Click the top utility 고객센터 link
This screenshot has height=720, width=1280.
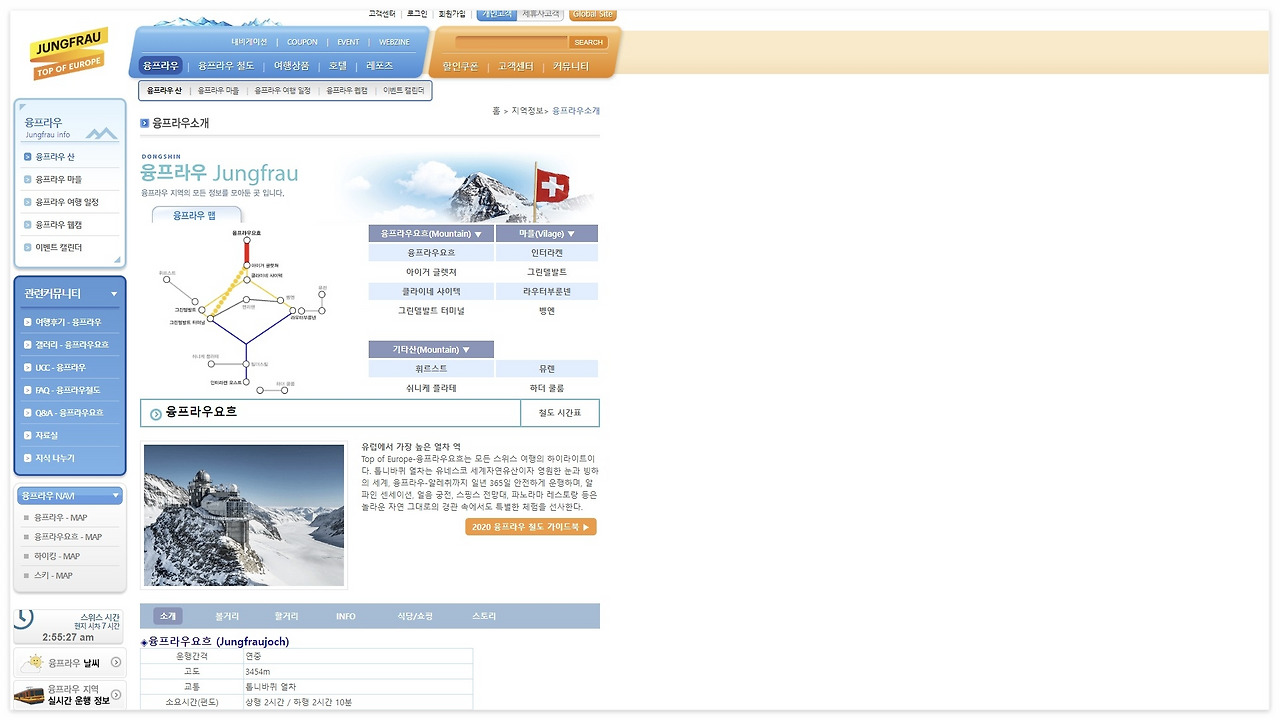[382, 14]
